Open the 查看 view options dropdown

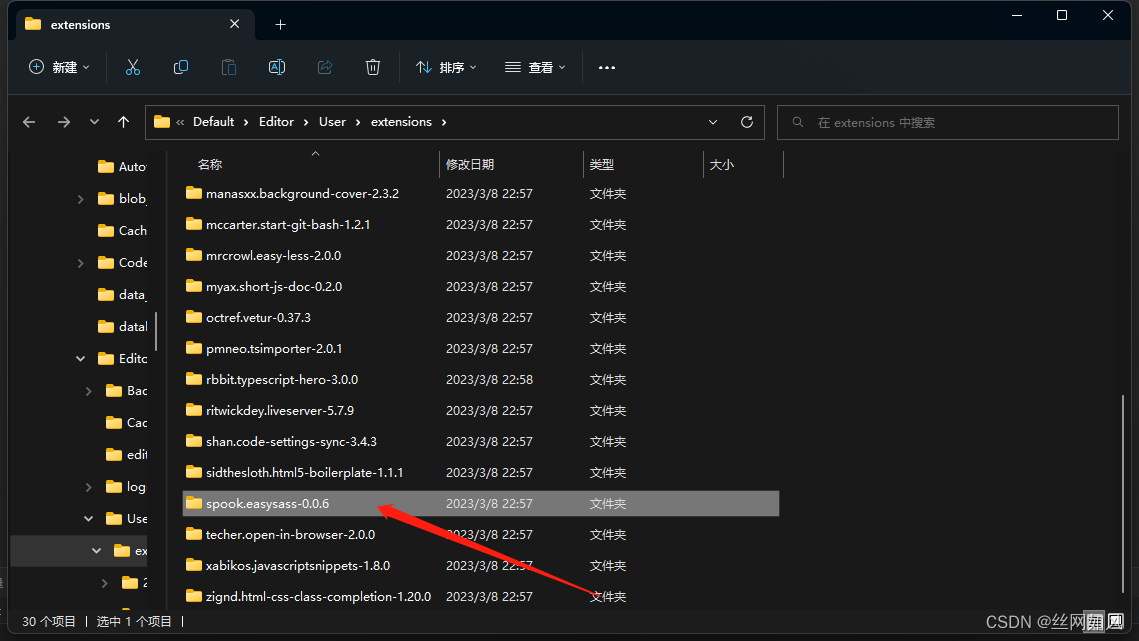click(536, 67)
